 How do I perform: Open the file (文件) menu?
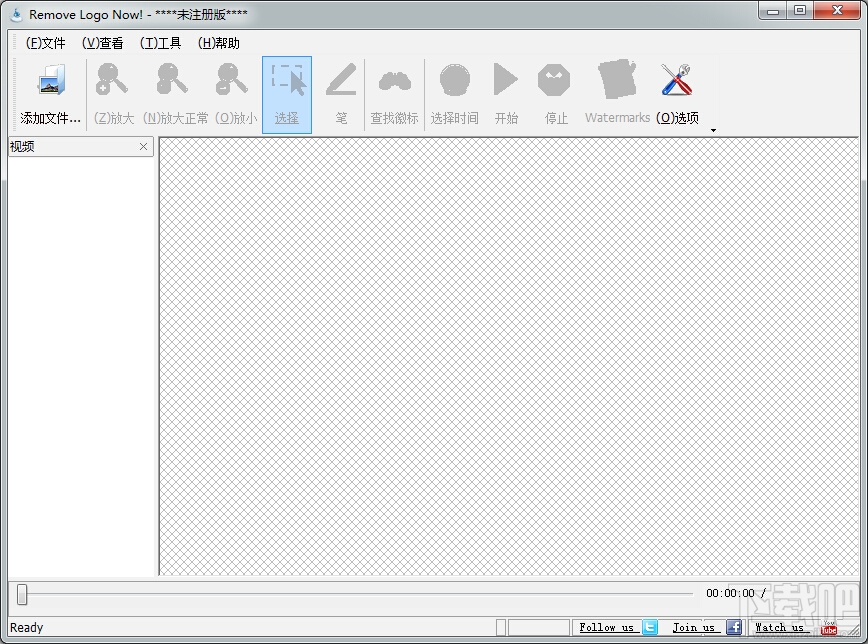(45, 43)
